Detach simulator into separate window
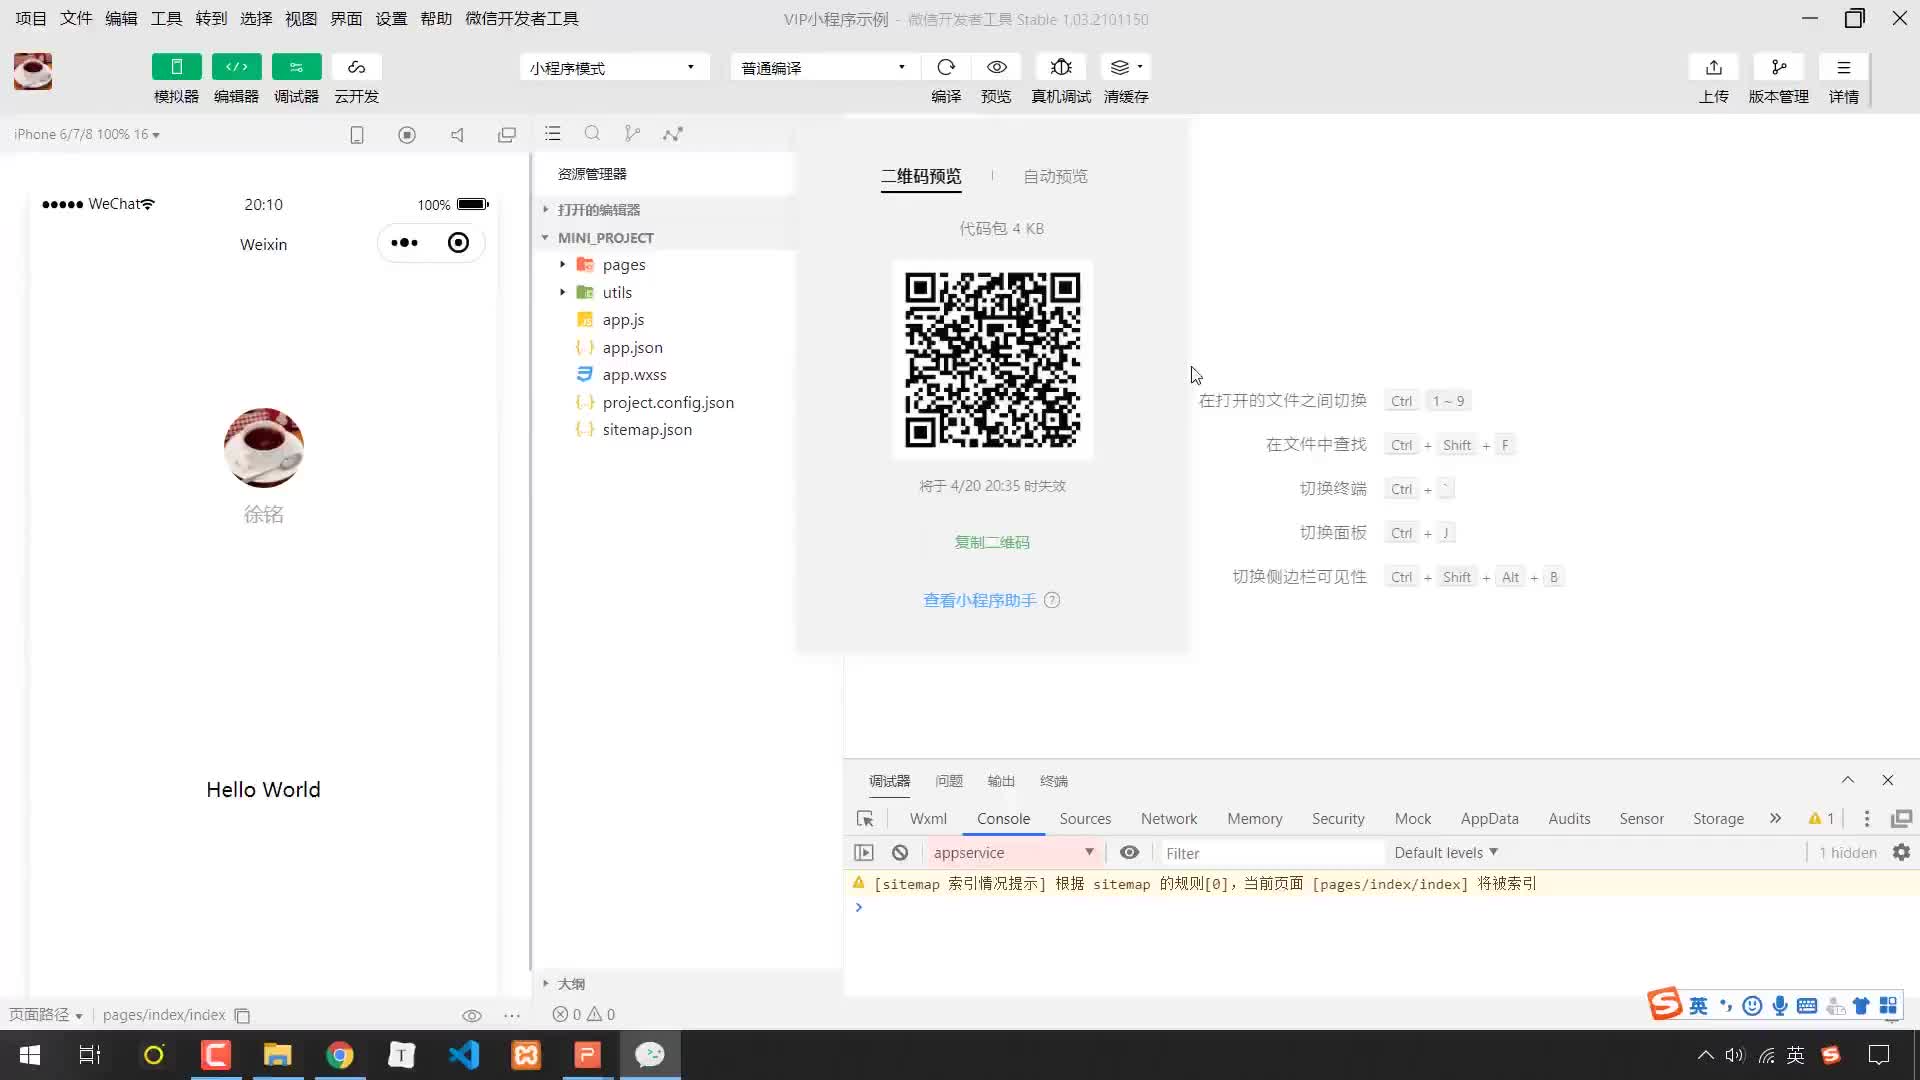1920x1080 pixels. (507, 134)
